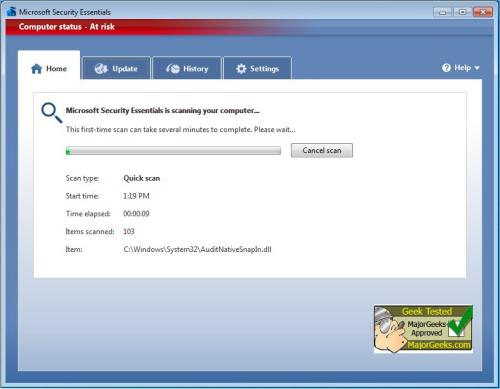Click the "Items scanned:" label
The width and height of the screenshot is (500, 389).
tap(90, 231)
